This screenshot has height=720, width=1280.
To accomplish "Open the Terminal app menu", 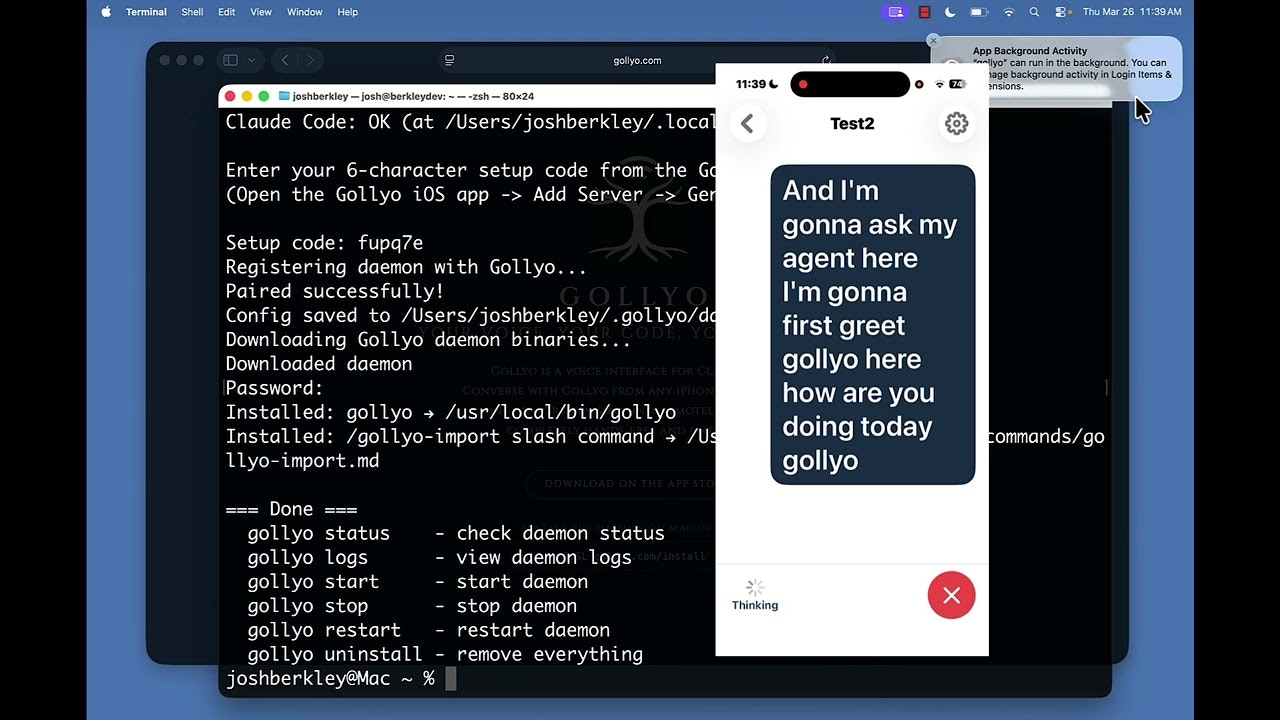I will pyautogui.click(x=146, y=12).
